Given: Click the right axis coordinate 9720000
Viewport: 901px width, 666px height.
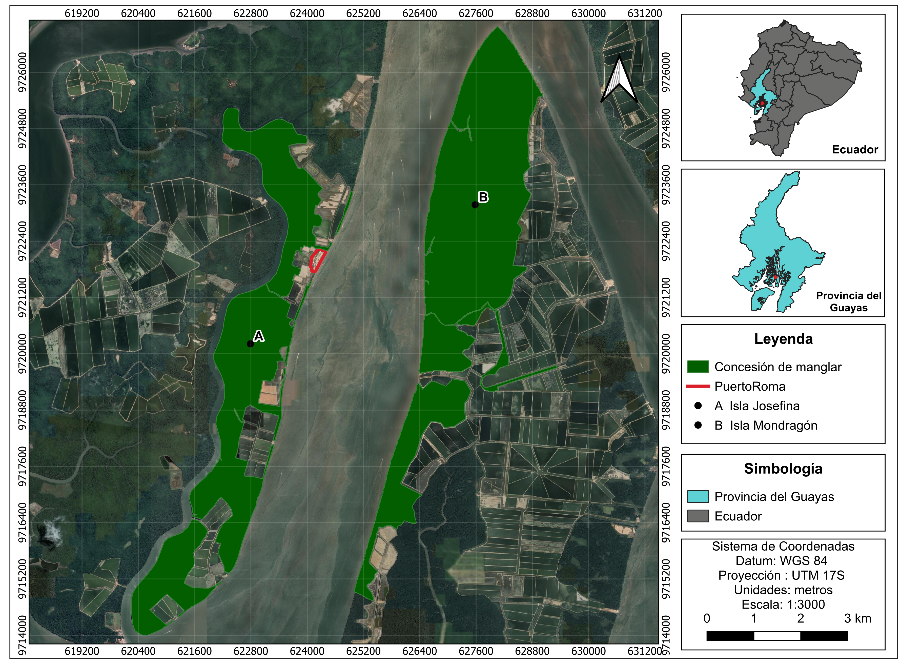Looking at the screenshot, I should click(666, 354).
